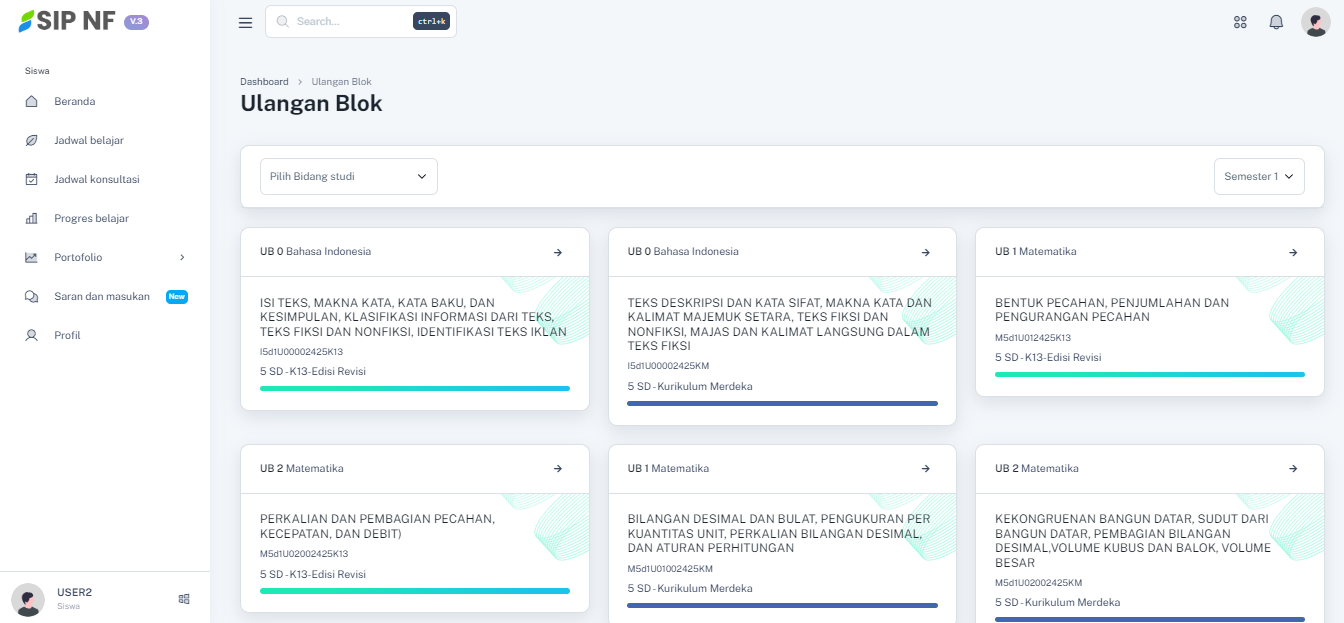Screen dimensions: 1344x623
Task: Open Saran dan masukan menu item
Action: point(102,296)
